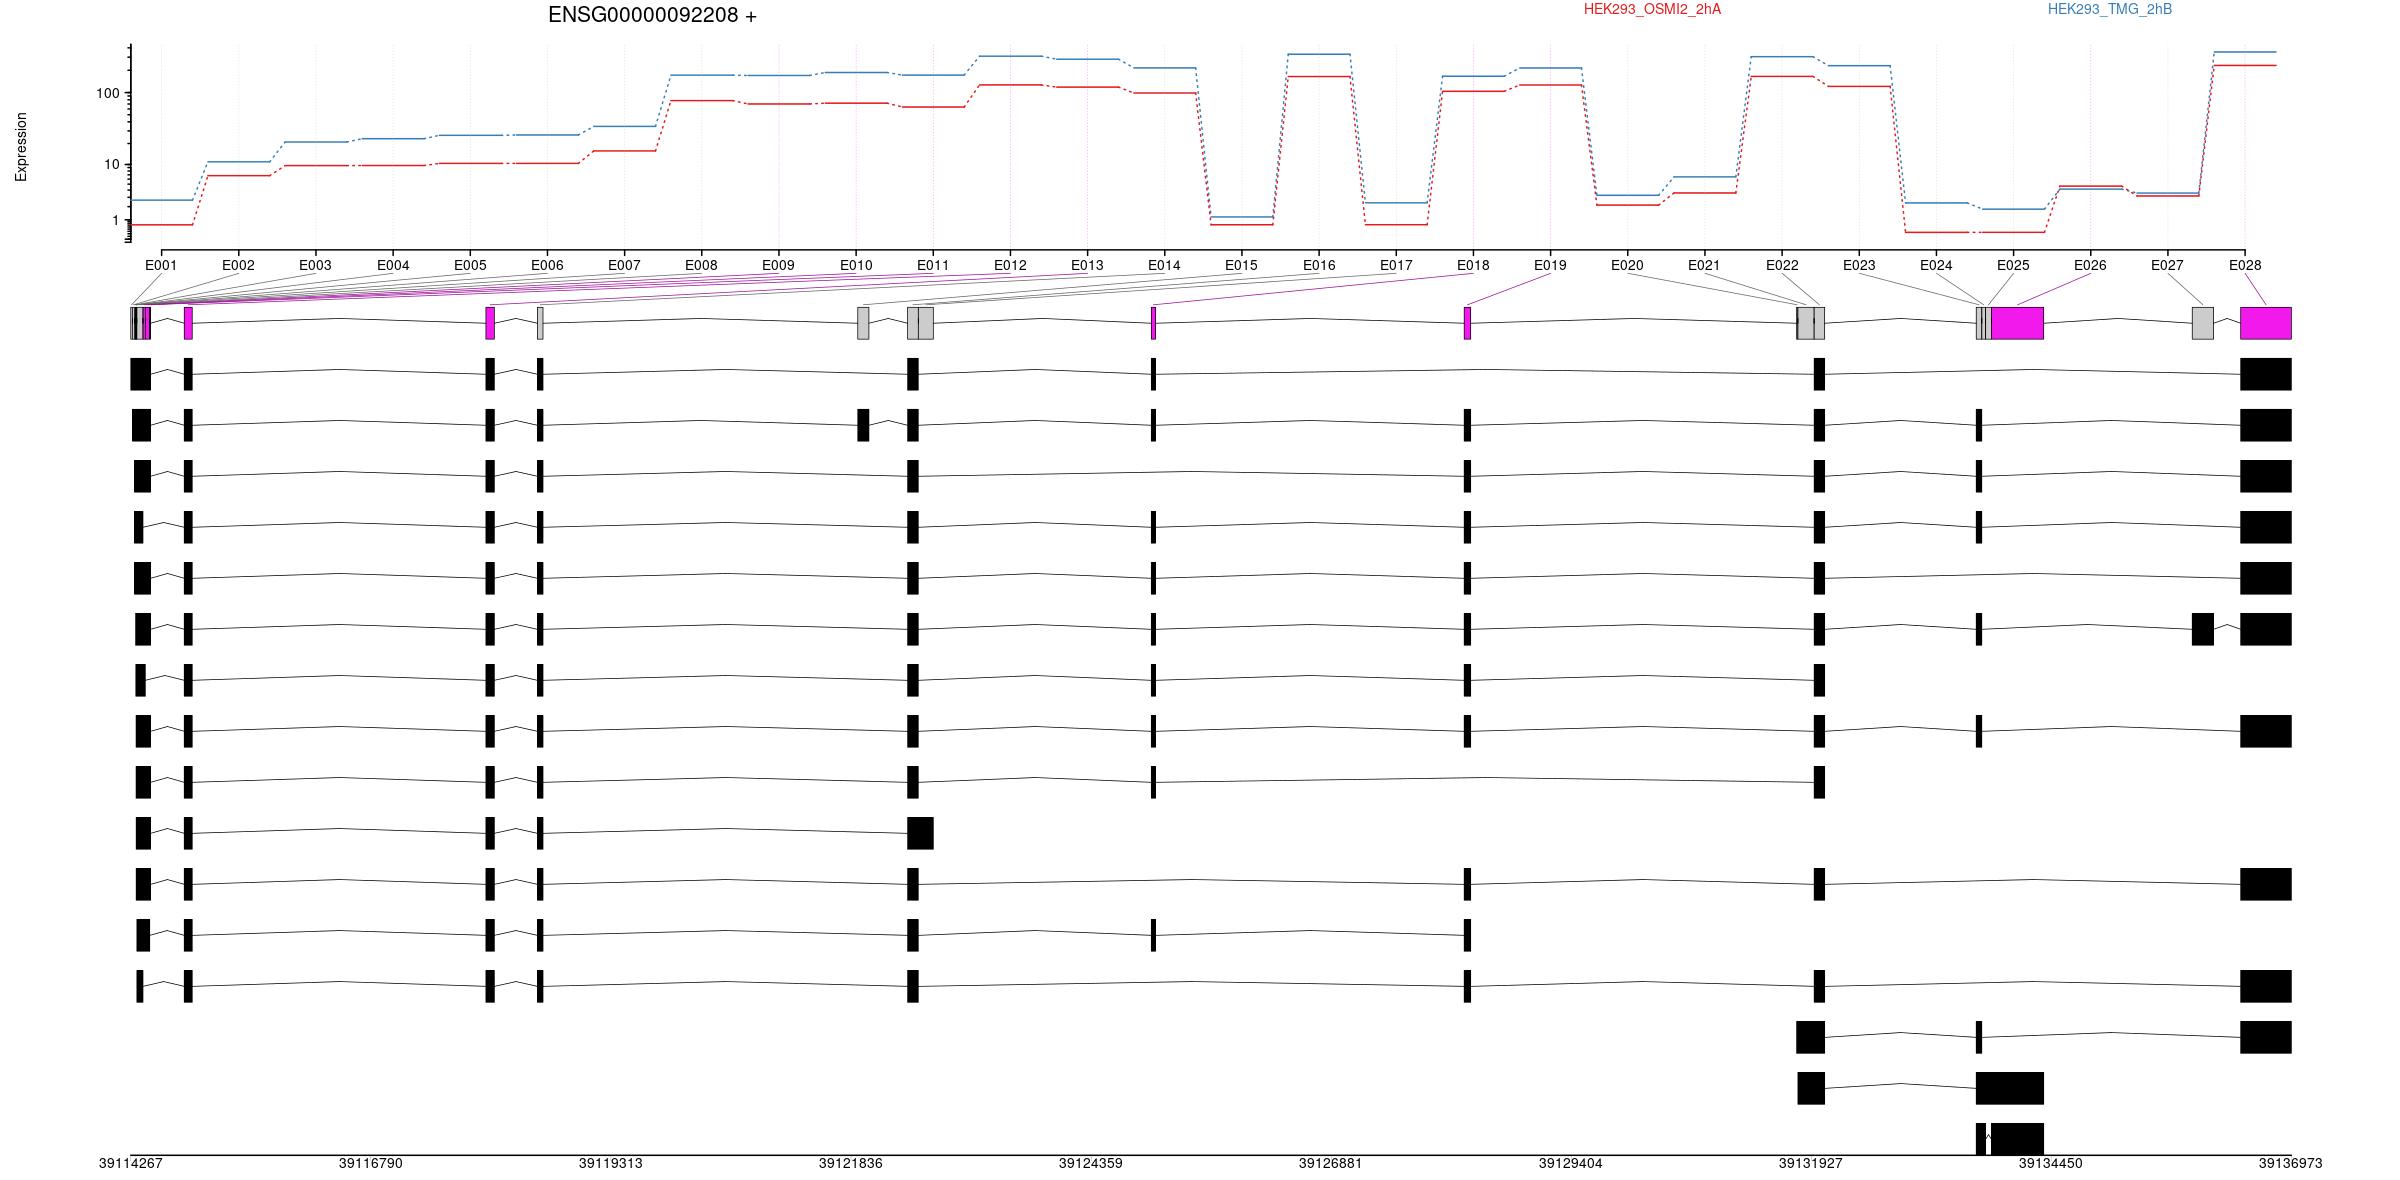The width and height of the screenshot is (2400, 1180).
Task: Click genomic coordinate 39124359
Action: click(x=1090, y=1163)
